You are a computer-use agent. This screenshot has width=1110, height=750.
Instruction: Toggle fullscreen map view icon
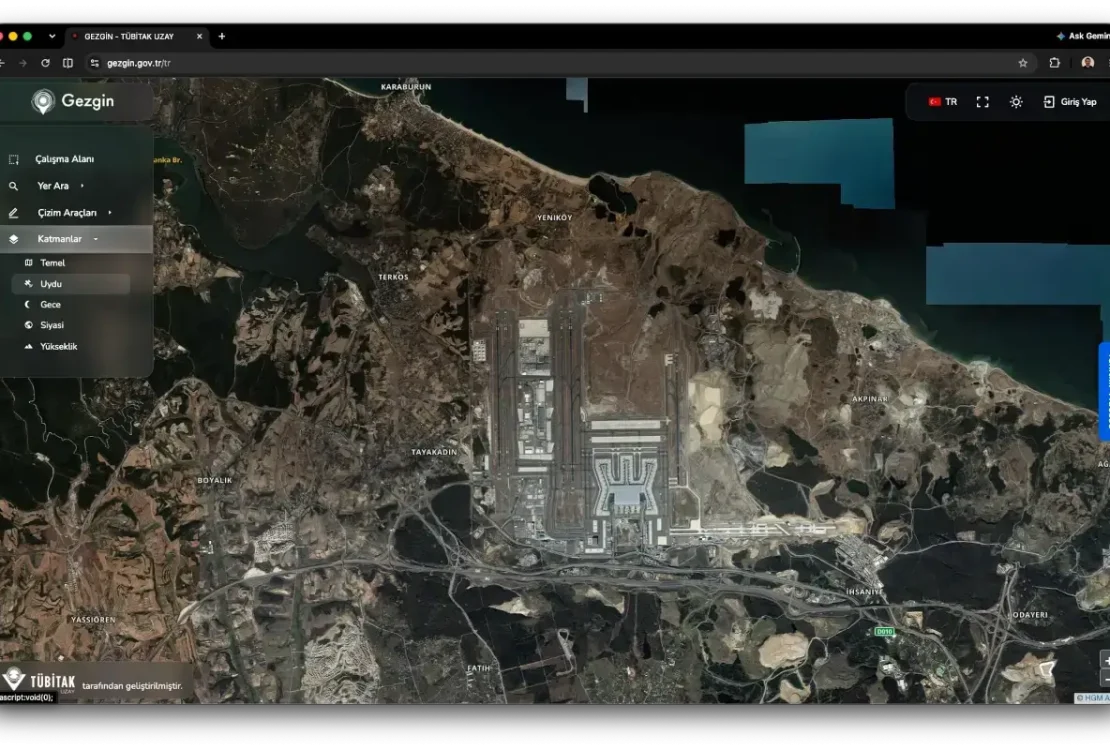pyautogui.click(x=983, y=102)
